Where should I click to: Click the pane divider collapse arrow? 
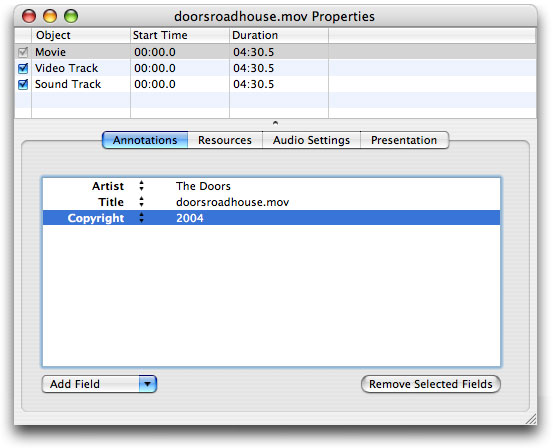(275, 123)
